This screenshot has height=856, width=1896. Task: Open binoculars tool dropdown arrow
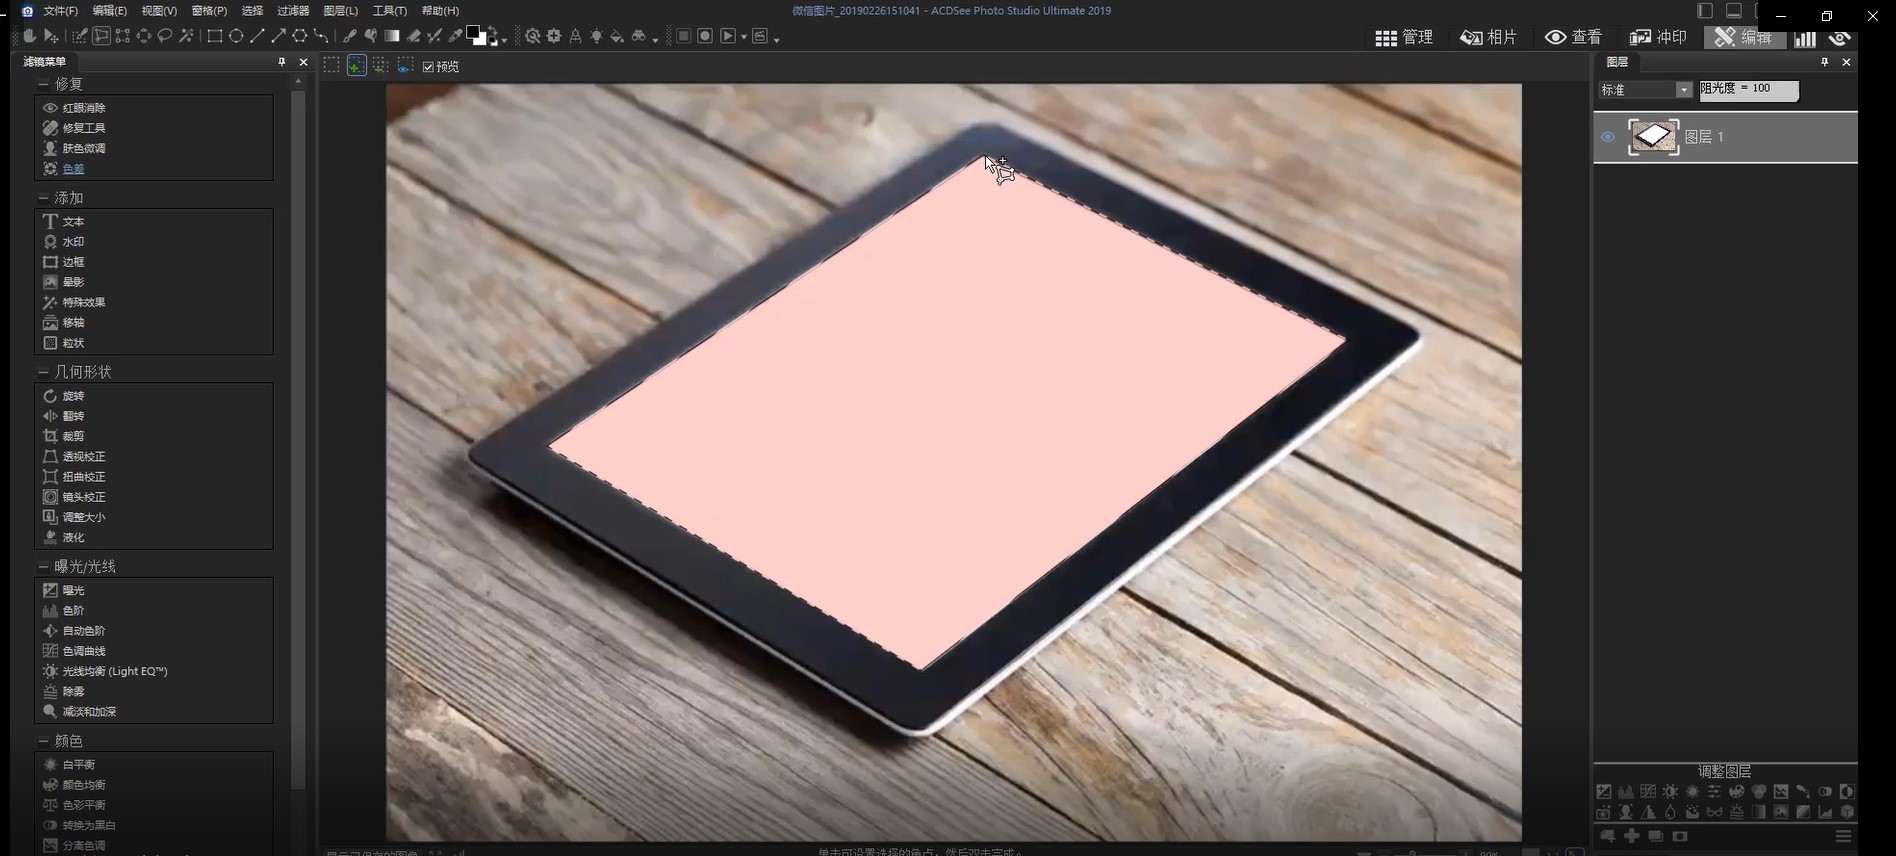pyautogui.click(x=655, y=40)
